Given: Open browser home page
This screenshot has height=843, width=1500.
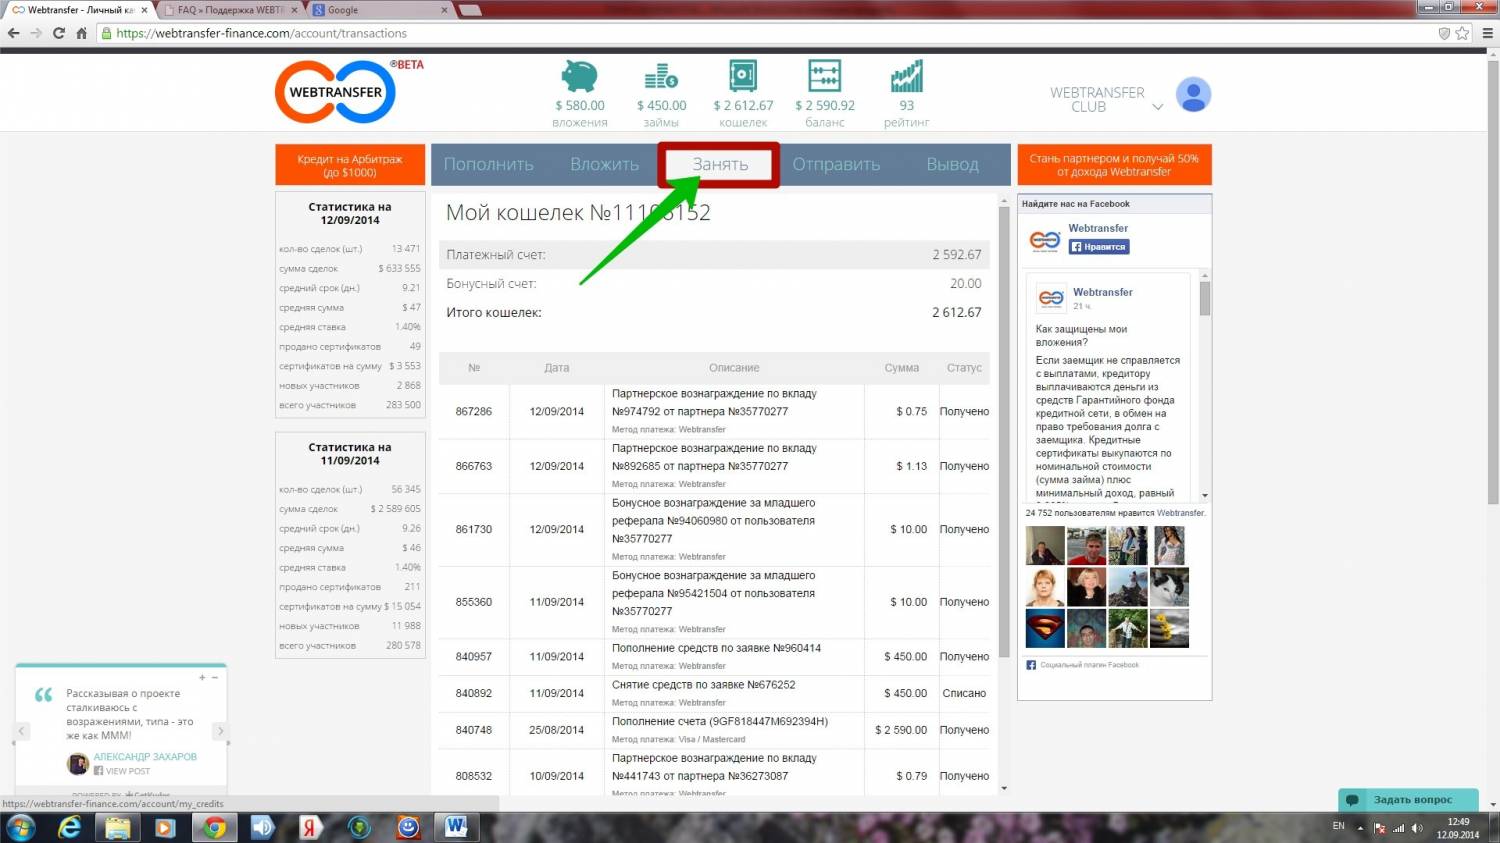Looking at the screenshot, I should point(82,33).
